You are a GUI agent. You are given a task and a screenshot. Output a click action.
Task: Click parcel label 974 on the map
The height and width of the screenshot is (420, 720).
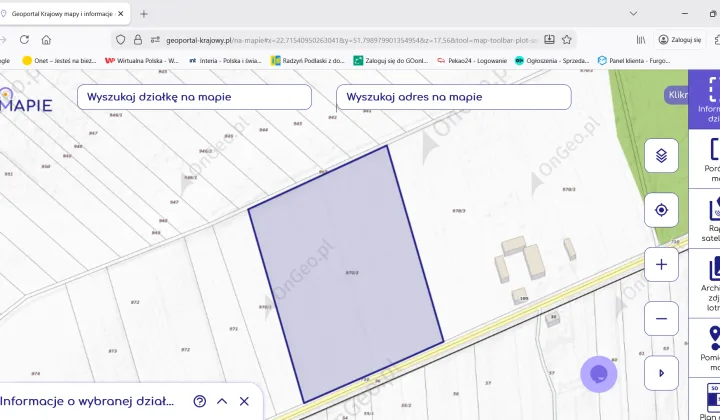click(35, 374)
